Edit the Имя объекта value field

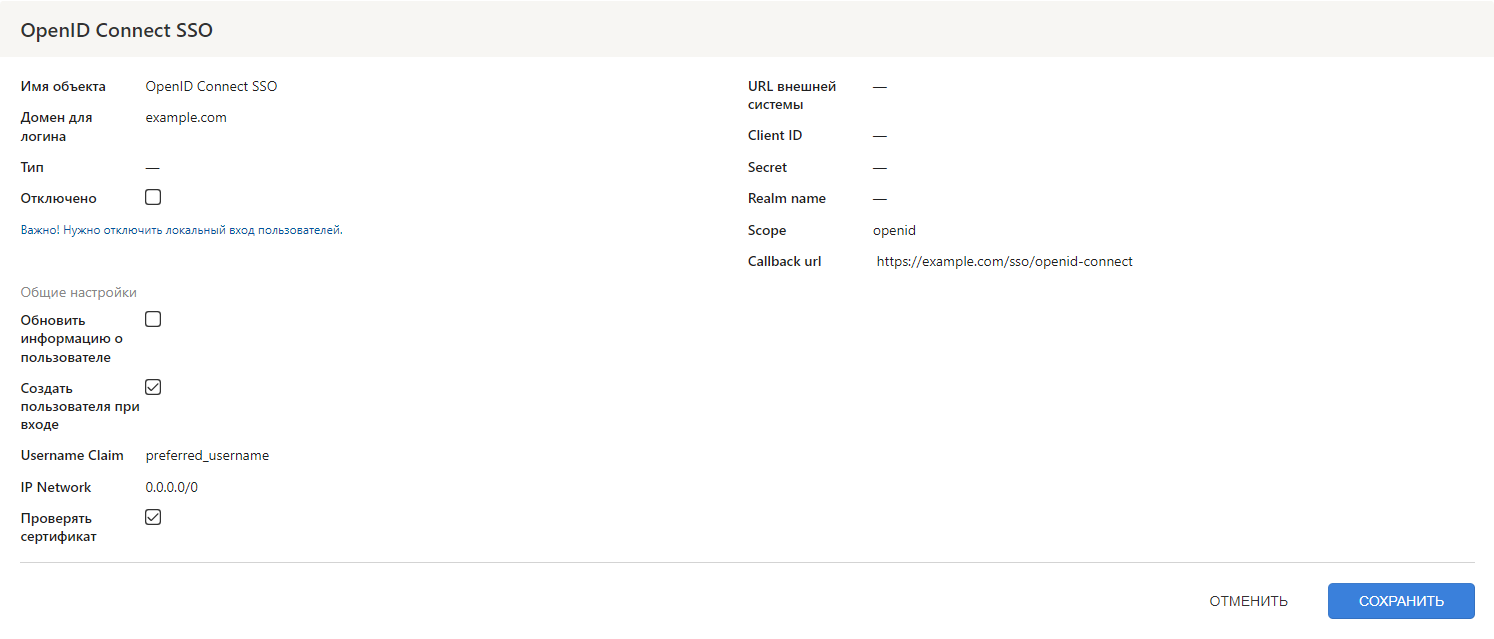(211, 86)
